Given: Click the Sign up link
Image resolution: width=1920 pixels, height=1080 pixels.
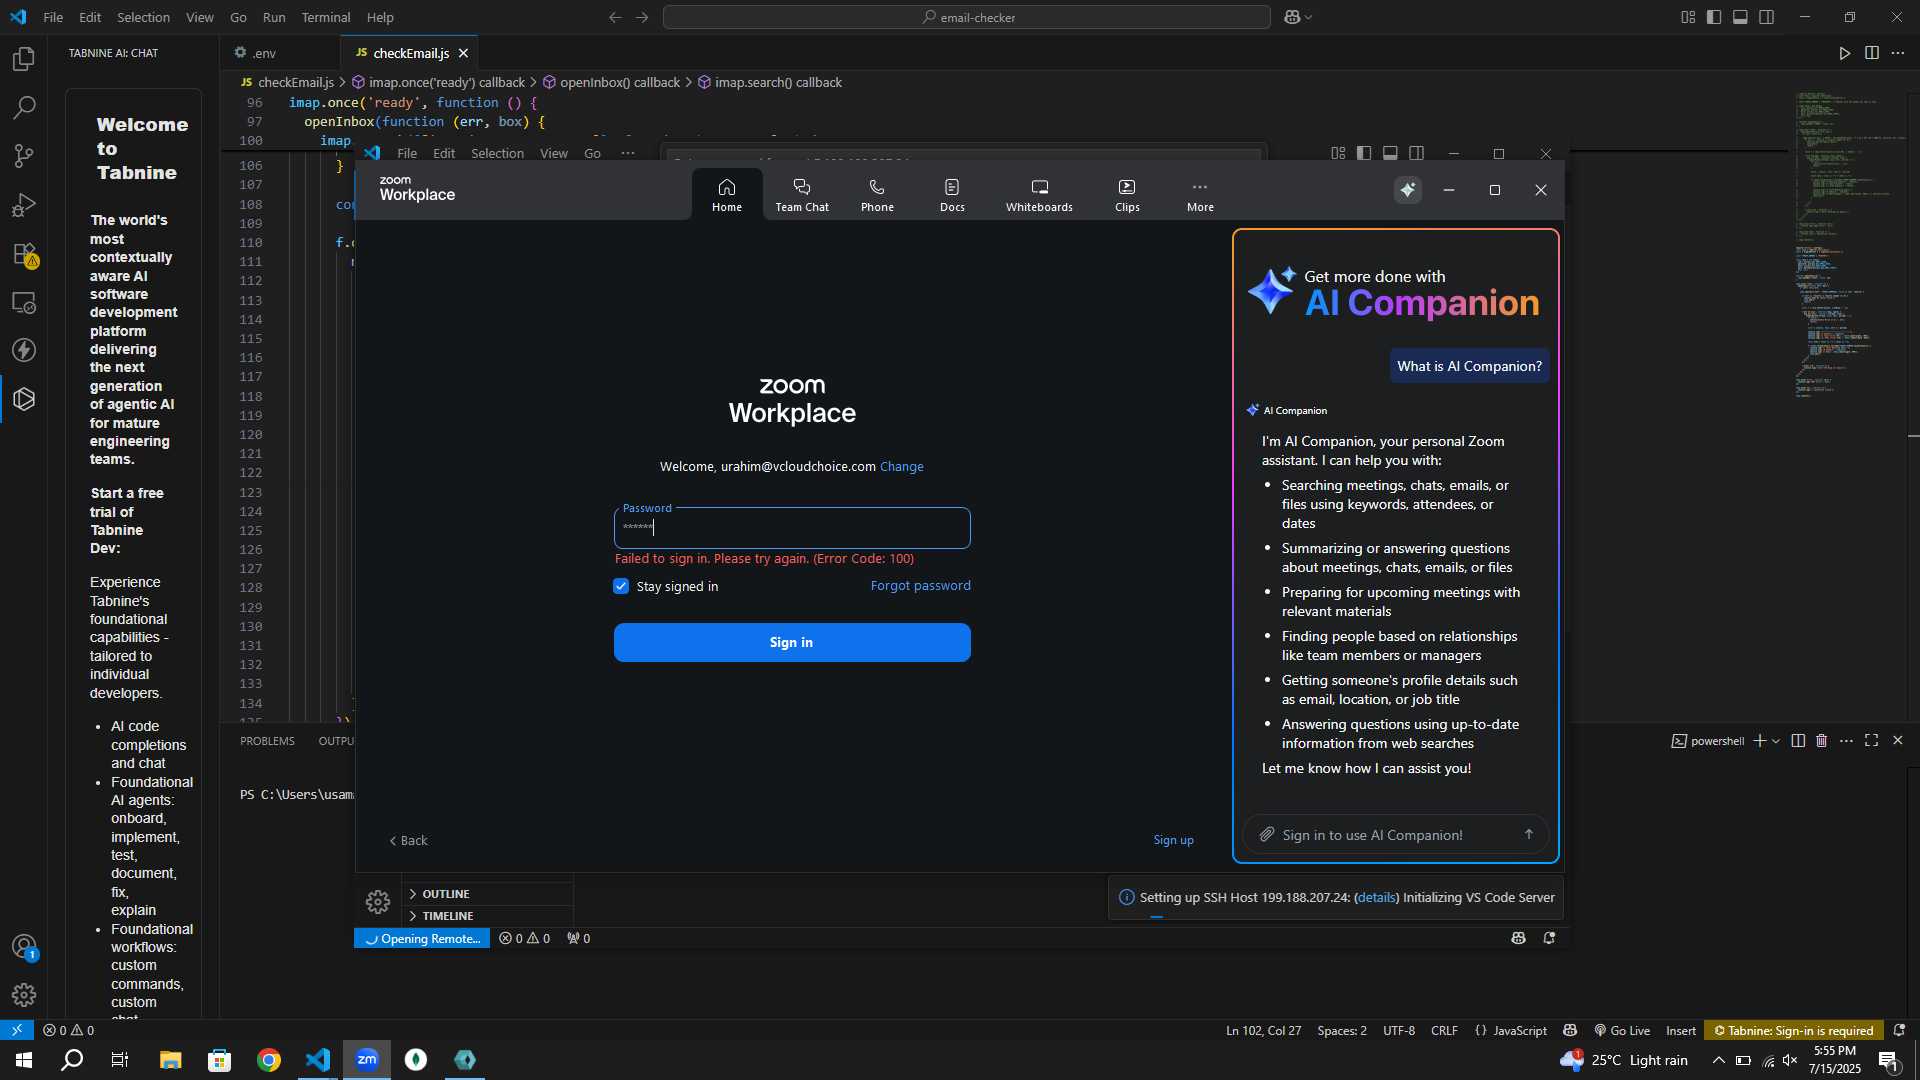Looking at the screenshot, I should coord(1173,840).
